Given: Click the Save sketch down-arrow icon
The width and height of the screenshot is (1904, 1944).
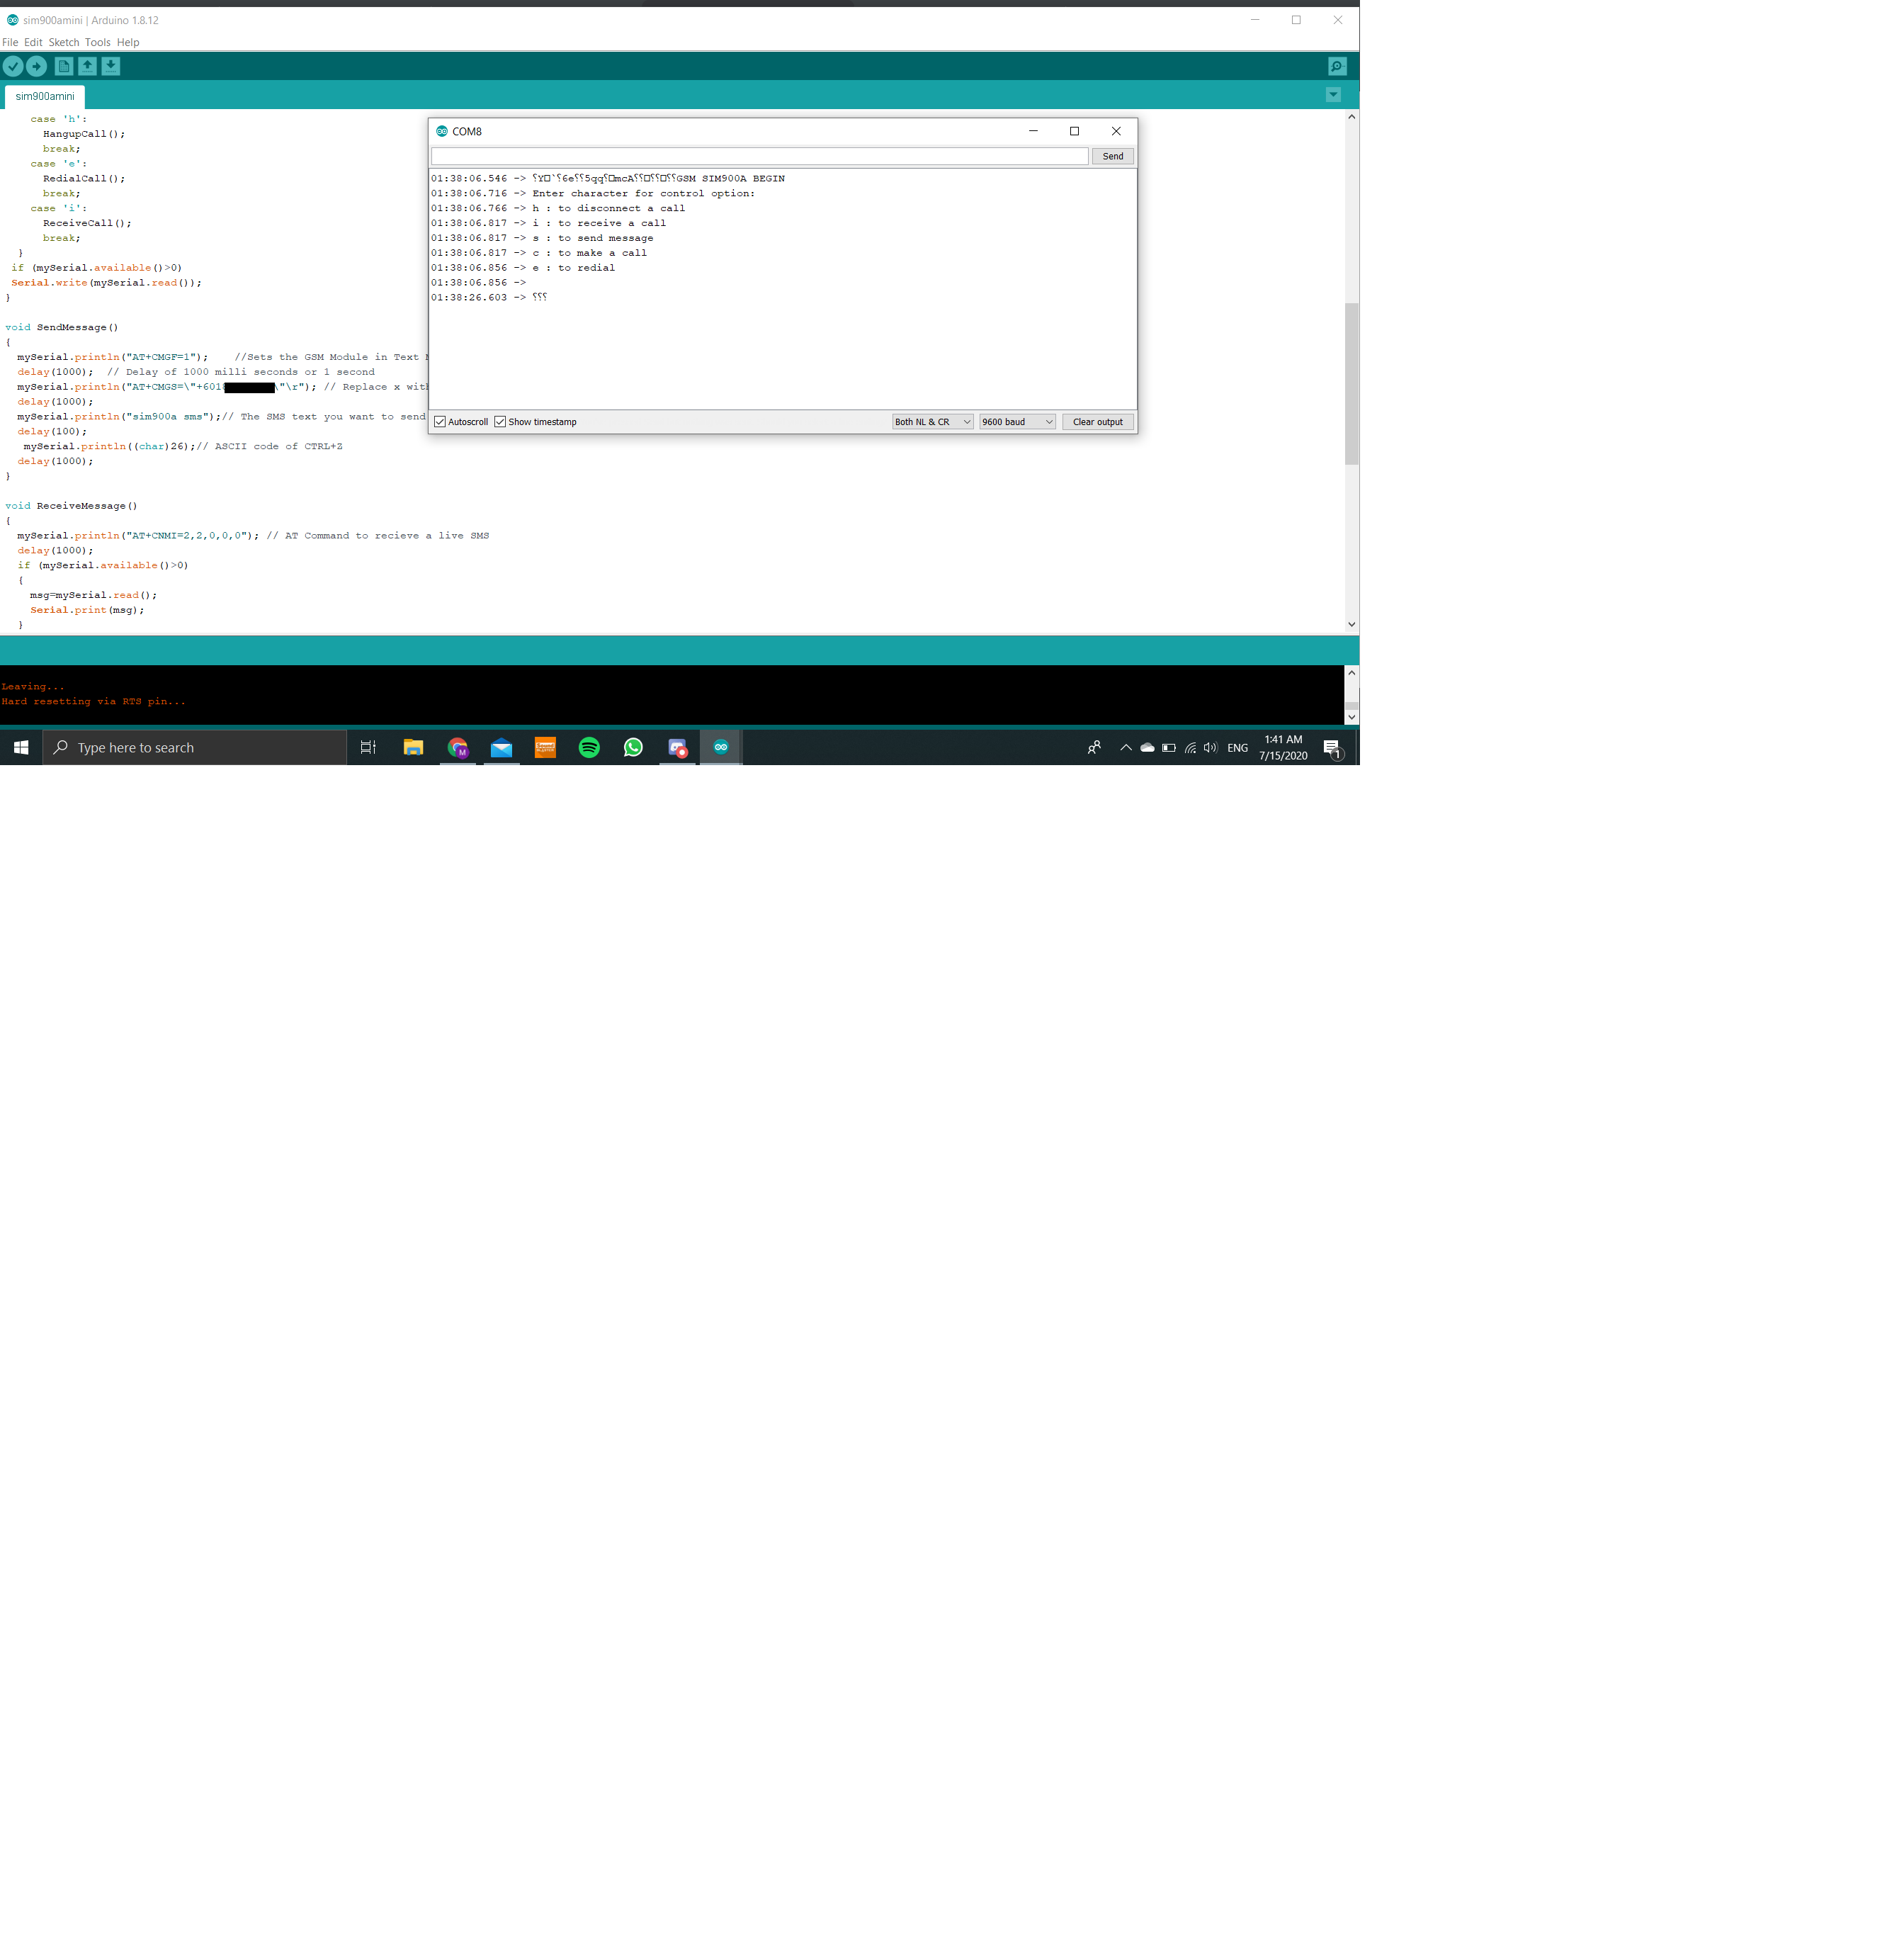Looking at the screenshot, I should click(111, 66).
